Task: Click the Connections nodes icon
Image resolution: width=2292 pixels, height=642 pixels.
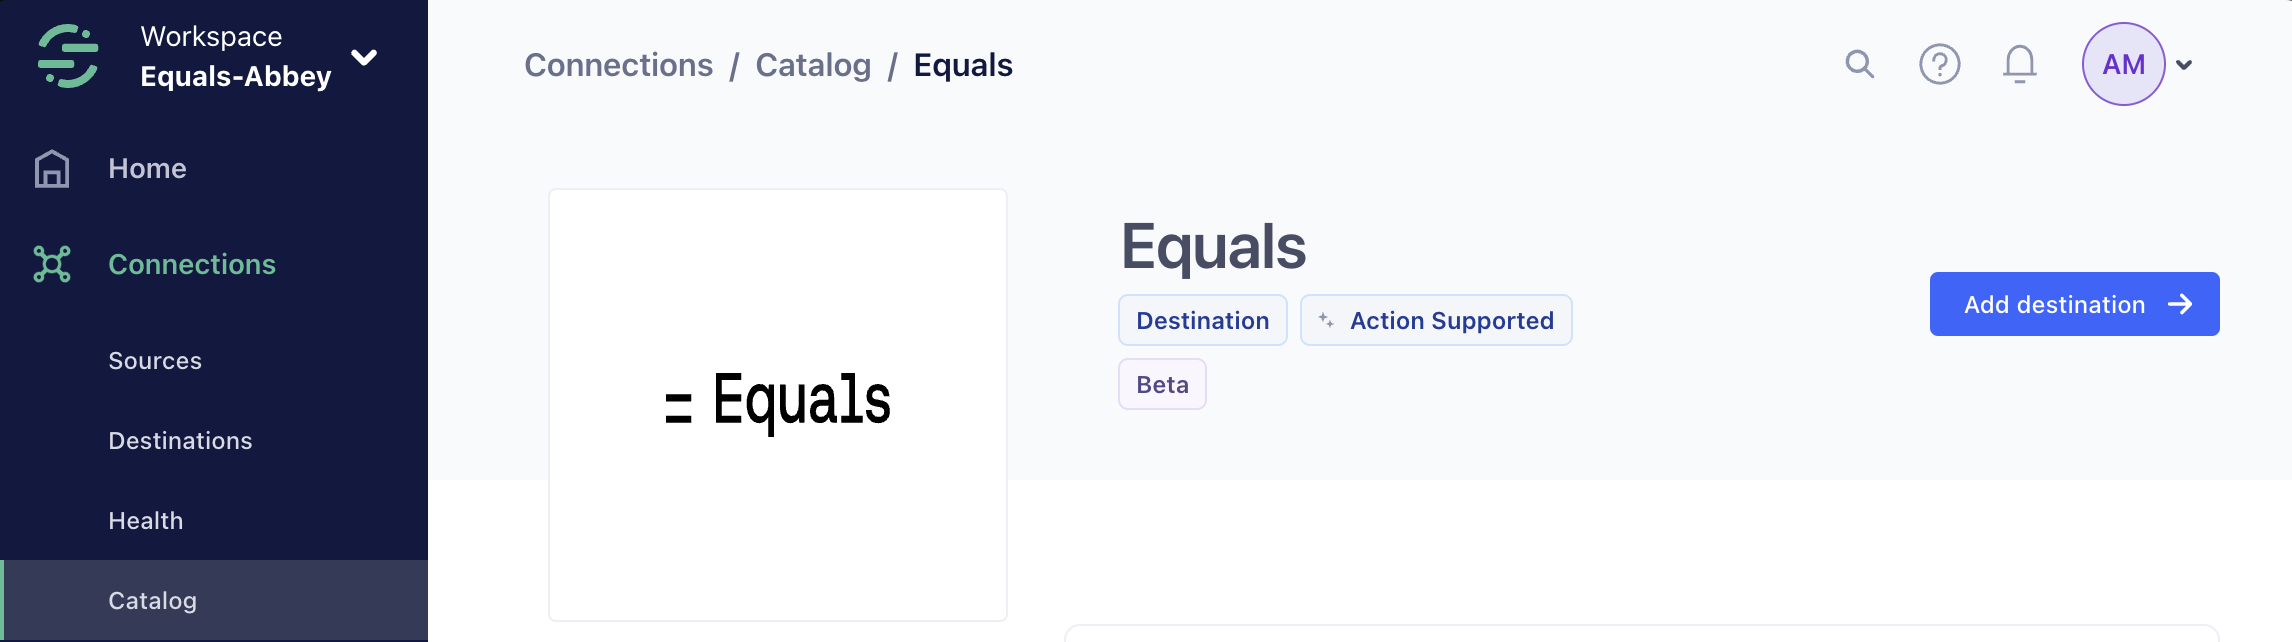Action: click(x=52, y=264)
